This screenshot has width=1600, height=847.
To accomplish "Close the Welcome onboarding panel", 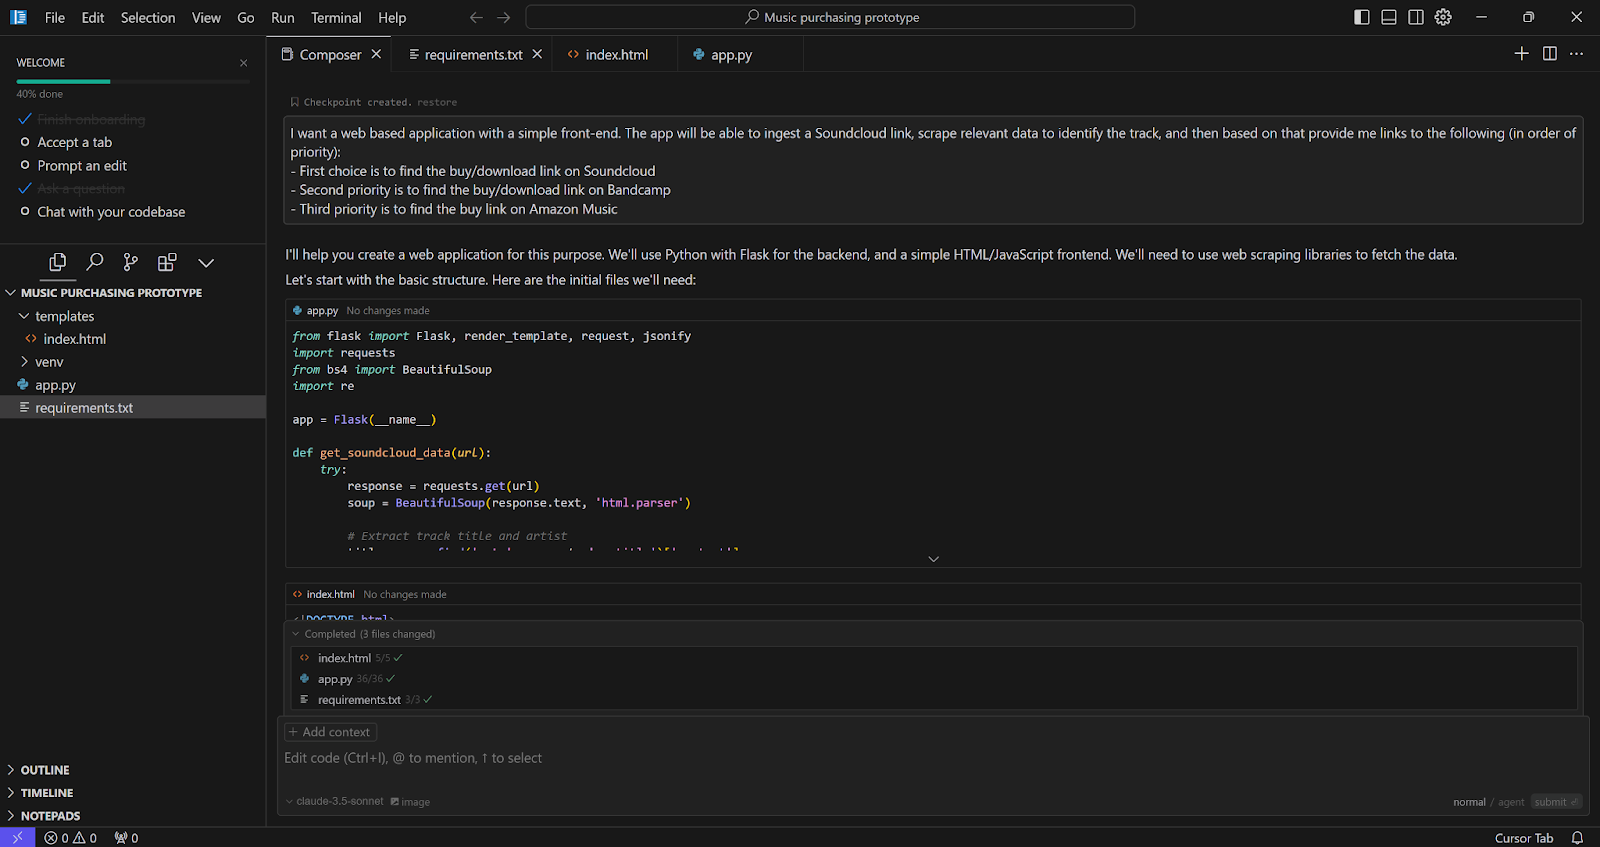I will [x=243, y=63].
